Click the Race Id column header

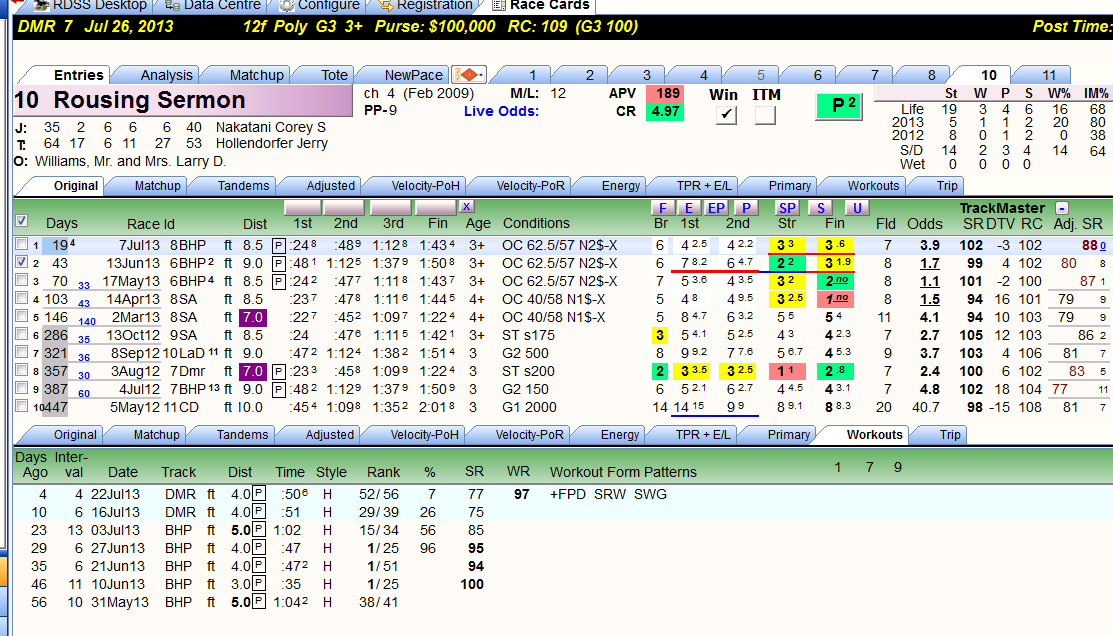(x=150, y=224)
